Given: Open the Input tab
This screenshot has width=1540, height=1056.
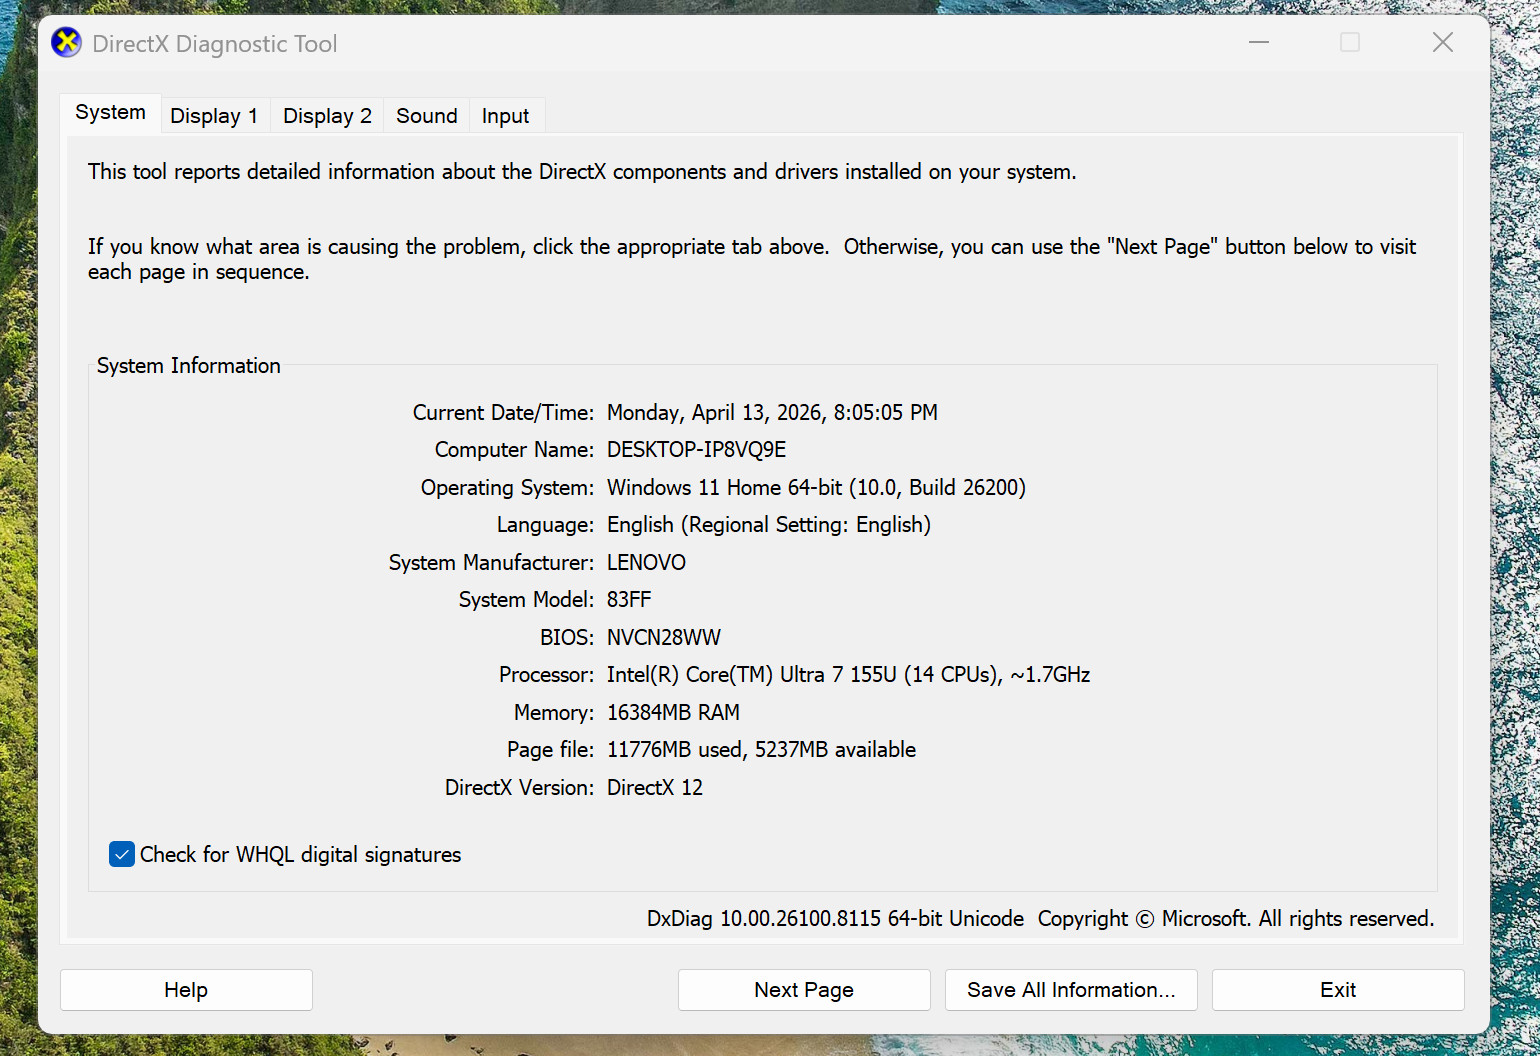Looking at the screenshot, I should coord(505,116).
